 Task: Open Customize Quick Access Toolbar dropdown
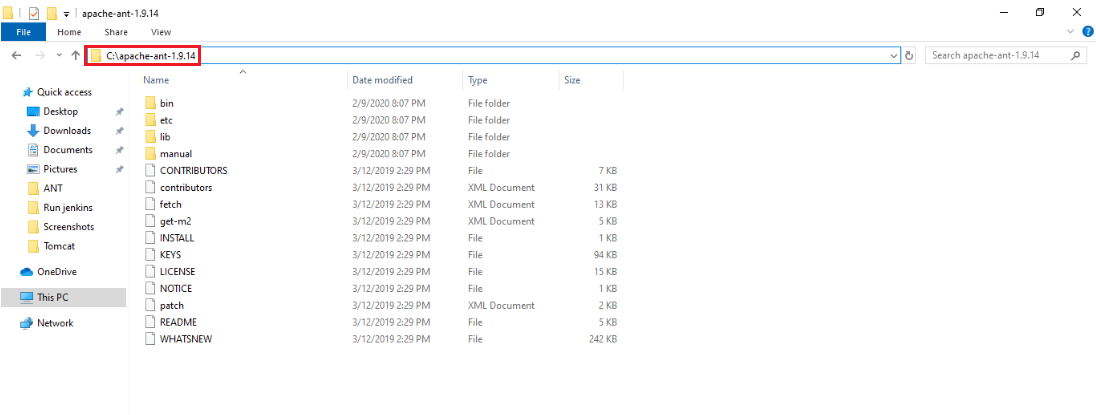pos(66,14)
